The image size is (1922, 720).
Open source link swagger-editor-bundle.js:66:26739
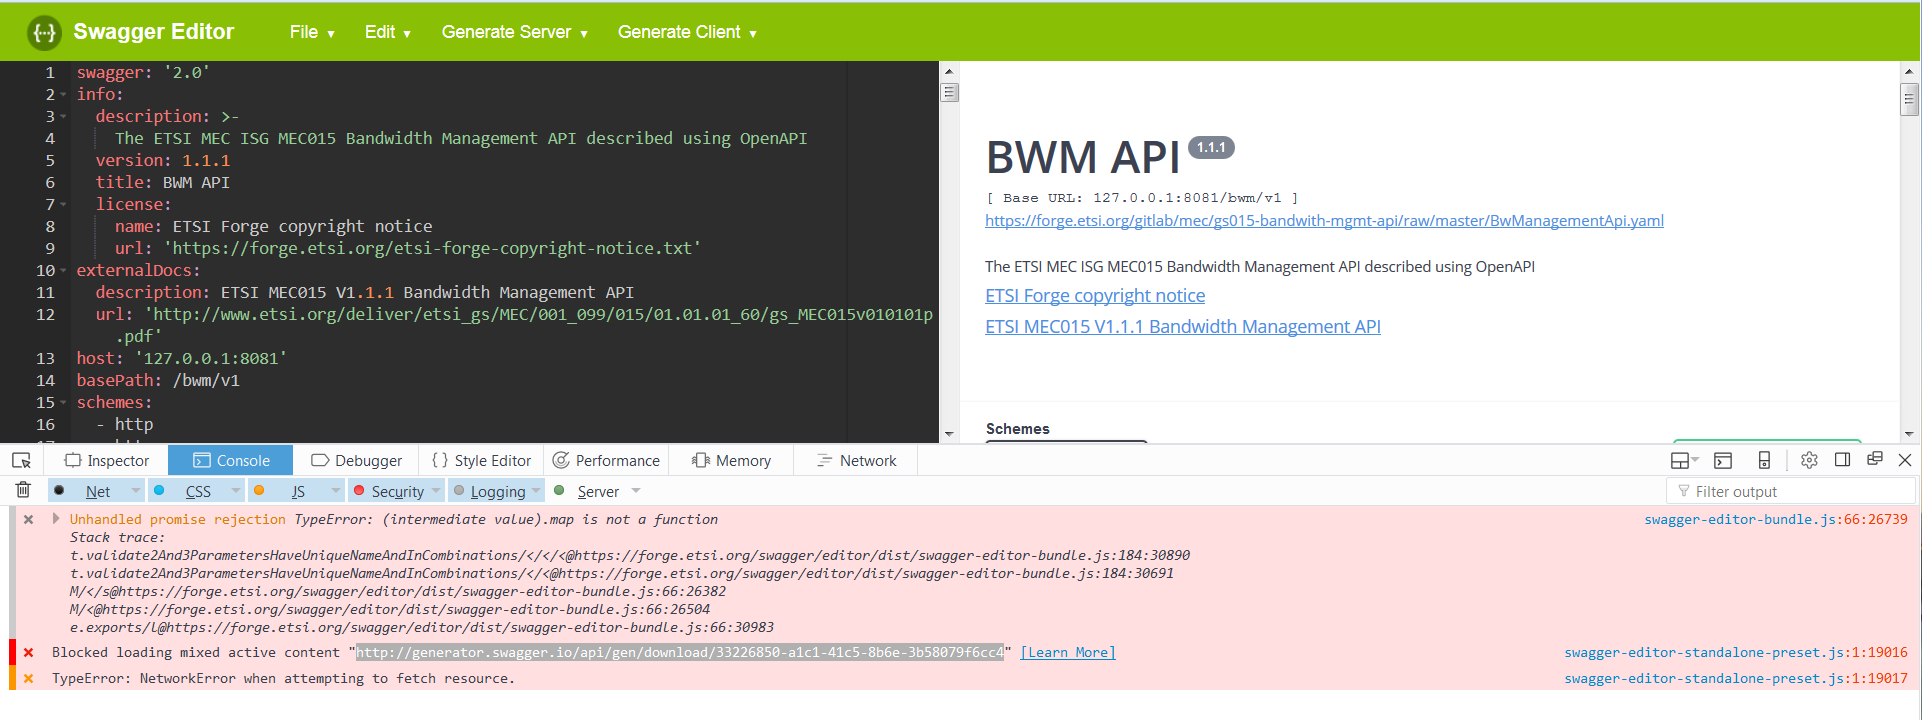tap(1776, 519)
